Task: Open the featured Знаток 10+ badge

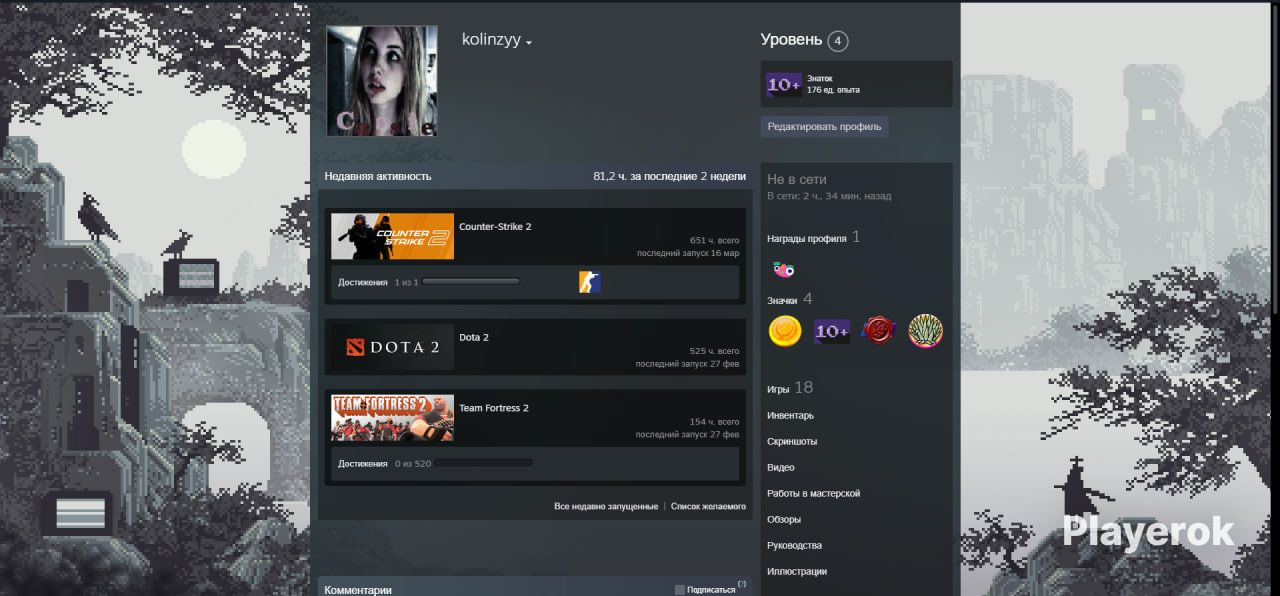Action: (x=784, y=85)
